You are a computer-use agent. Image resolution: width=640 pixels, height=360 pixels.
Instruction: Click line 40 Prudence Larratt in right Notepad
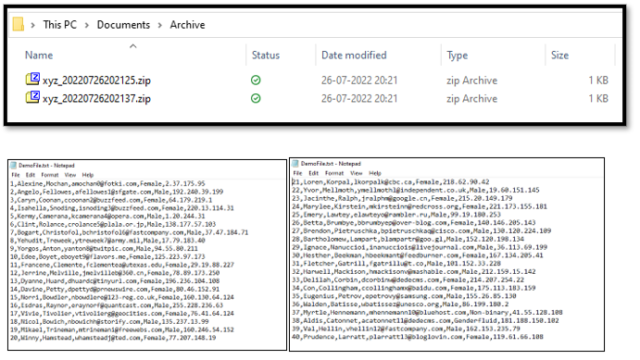418,337
